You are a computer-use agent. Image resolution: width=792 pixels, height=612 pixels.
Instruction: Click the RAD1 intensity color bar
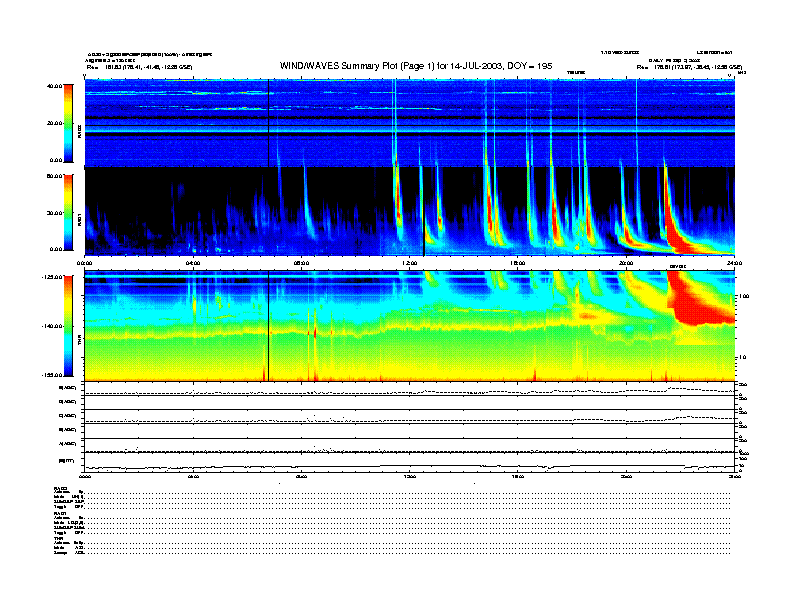[68, 213]
